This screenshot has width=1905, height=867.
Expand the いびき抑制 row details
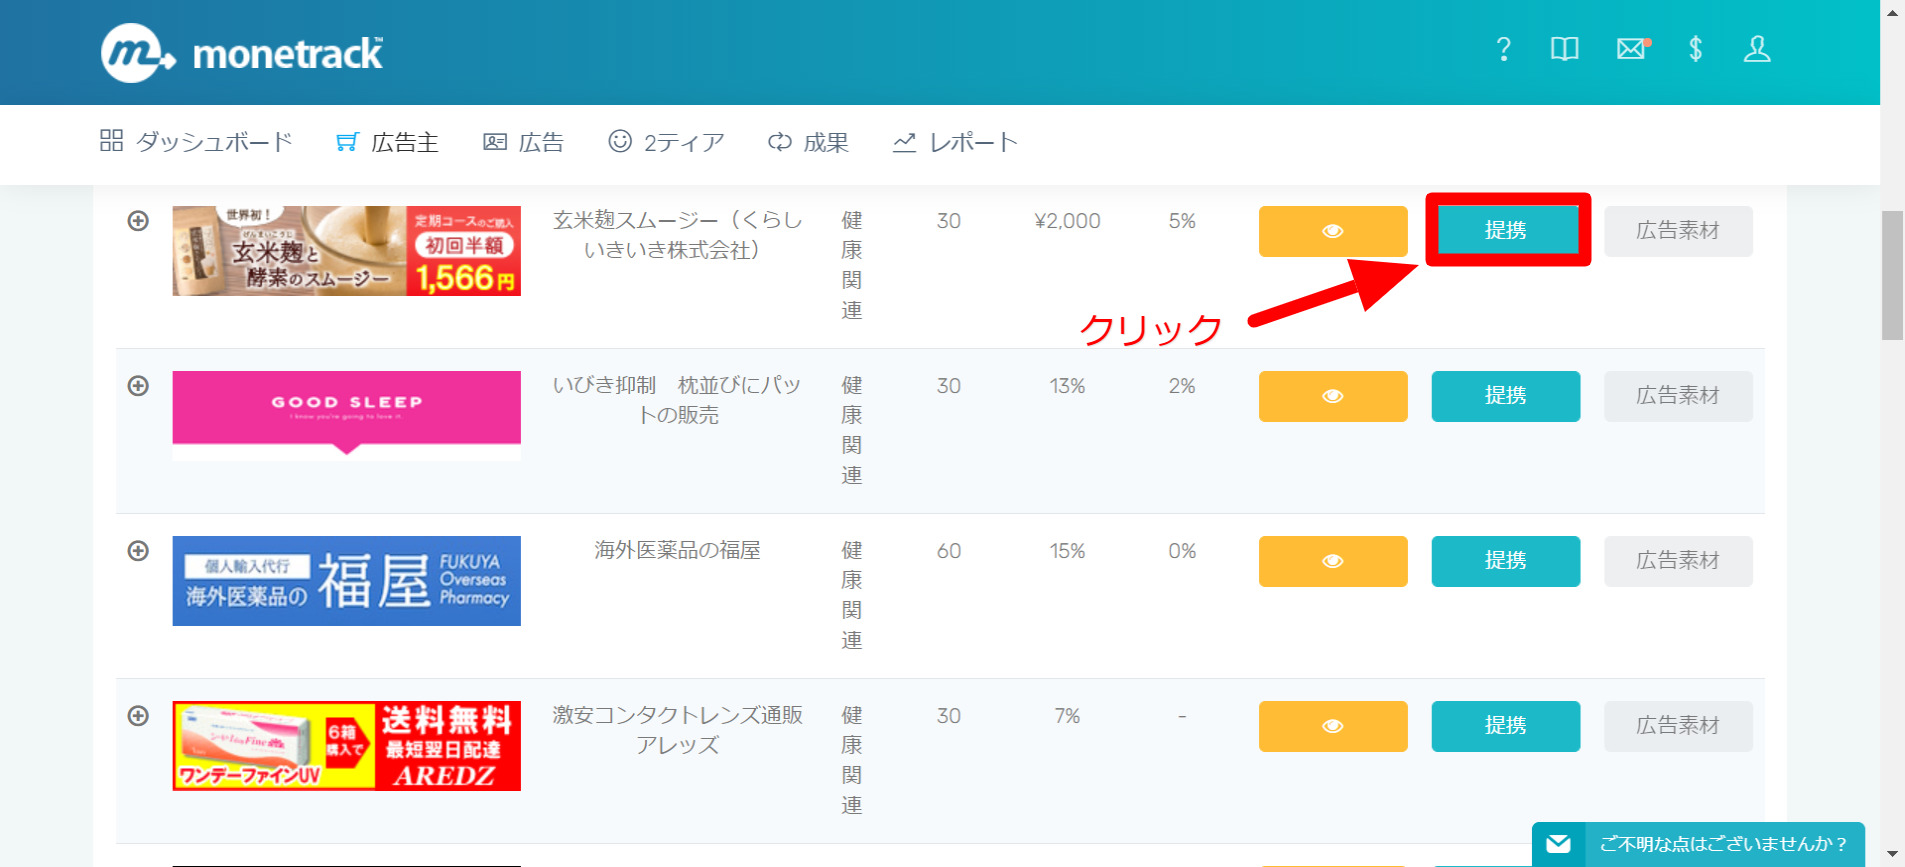[x=138, y=386]
